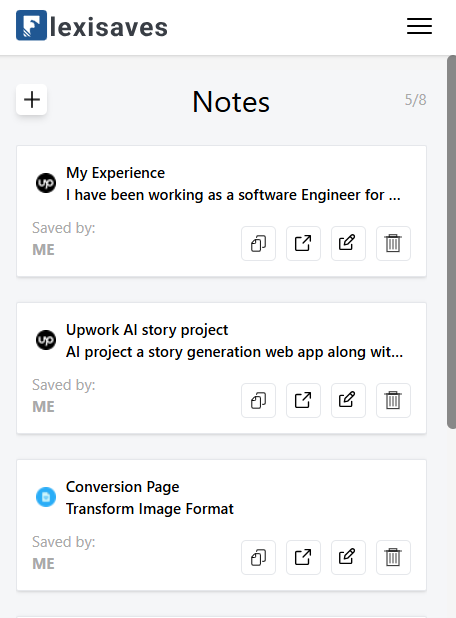Click the Flexisaves logo

pos(92,26)
